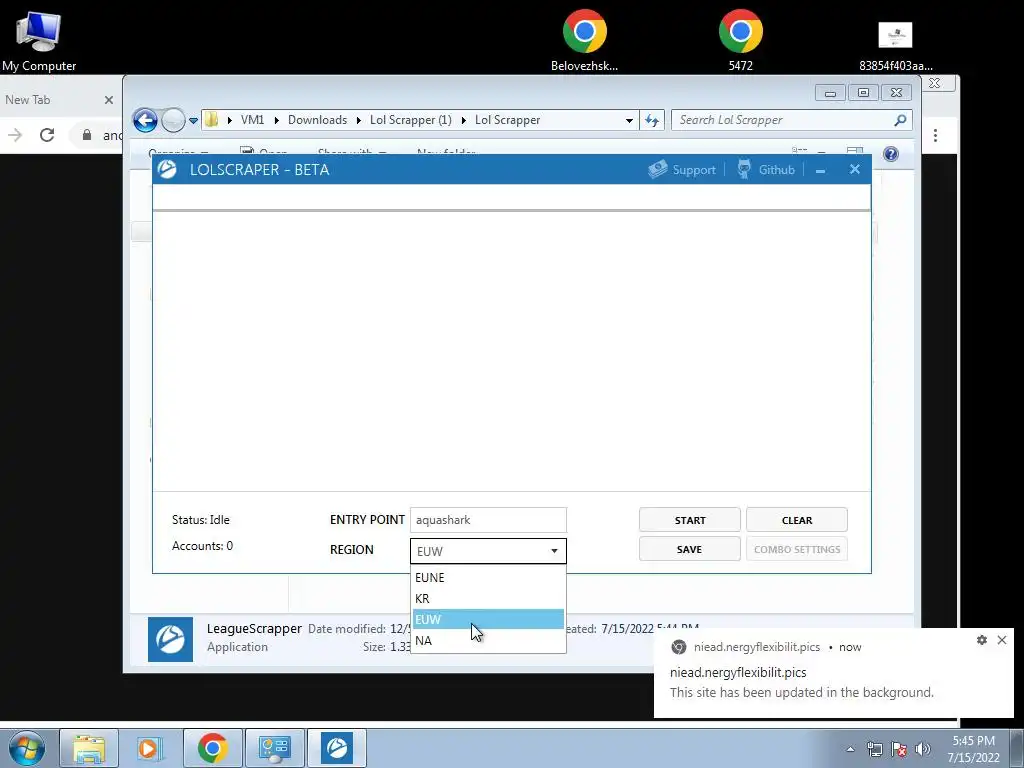
Task: Maximize the Explorer window
Action: tap(863, 93)
